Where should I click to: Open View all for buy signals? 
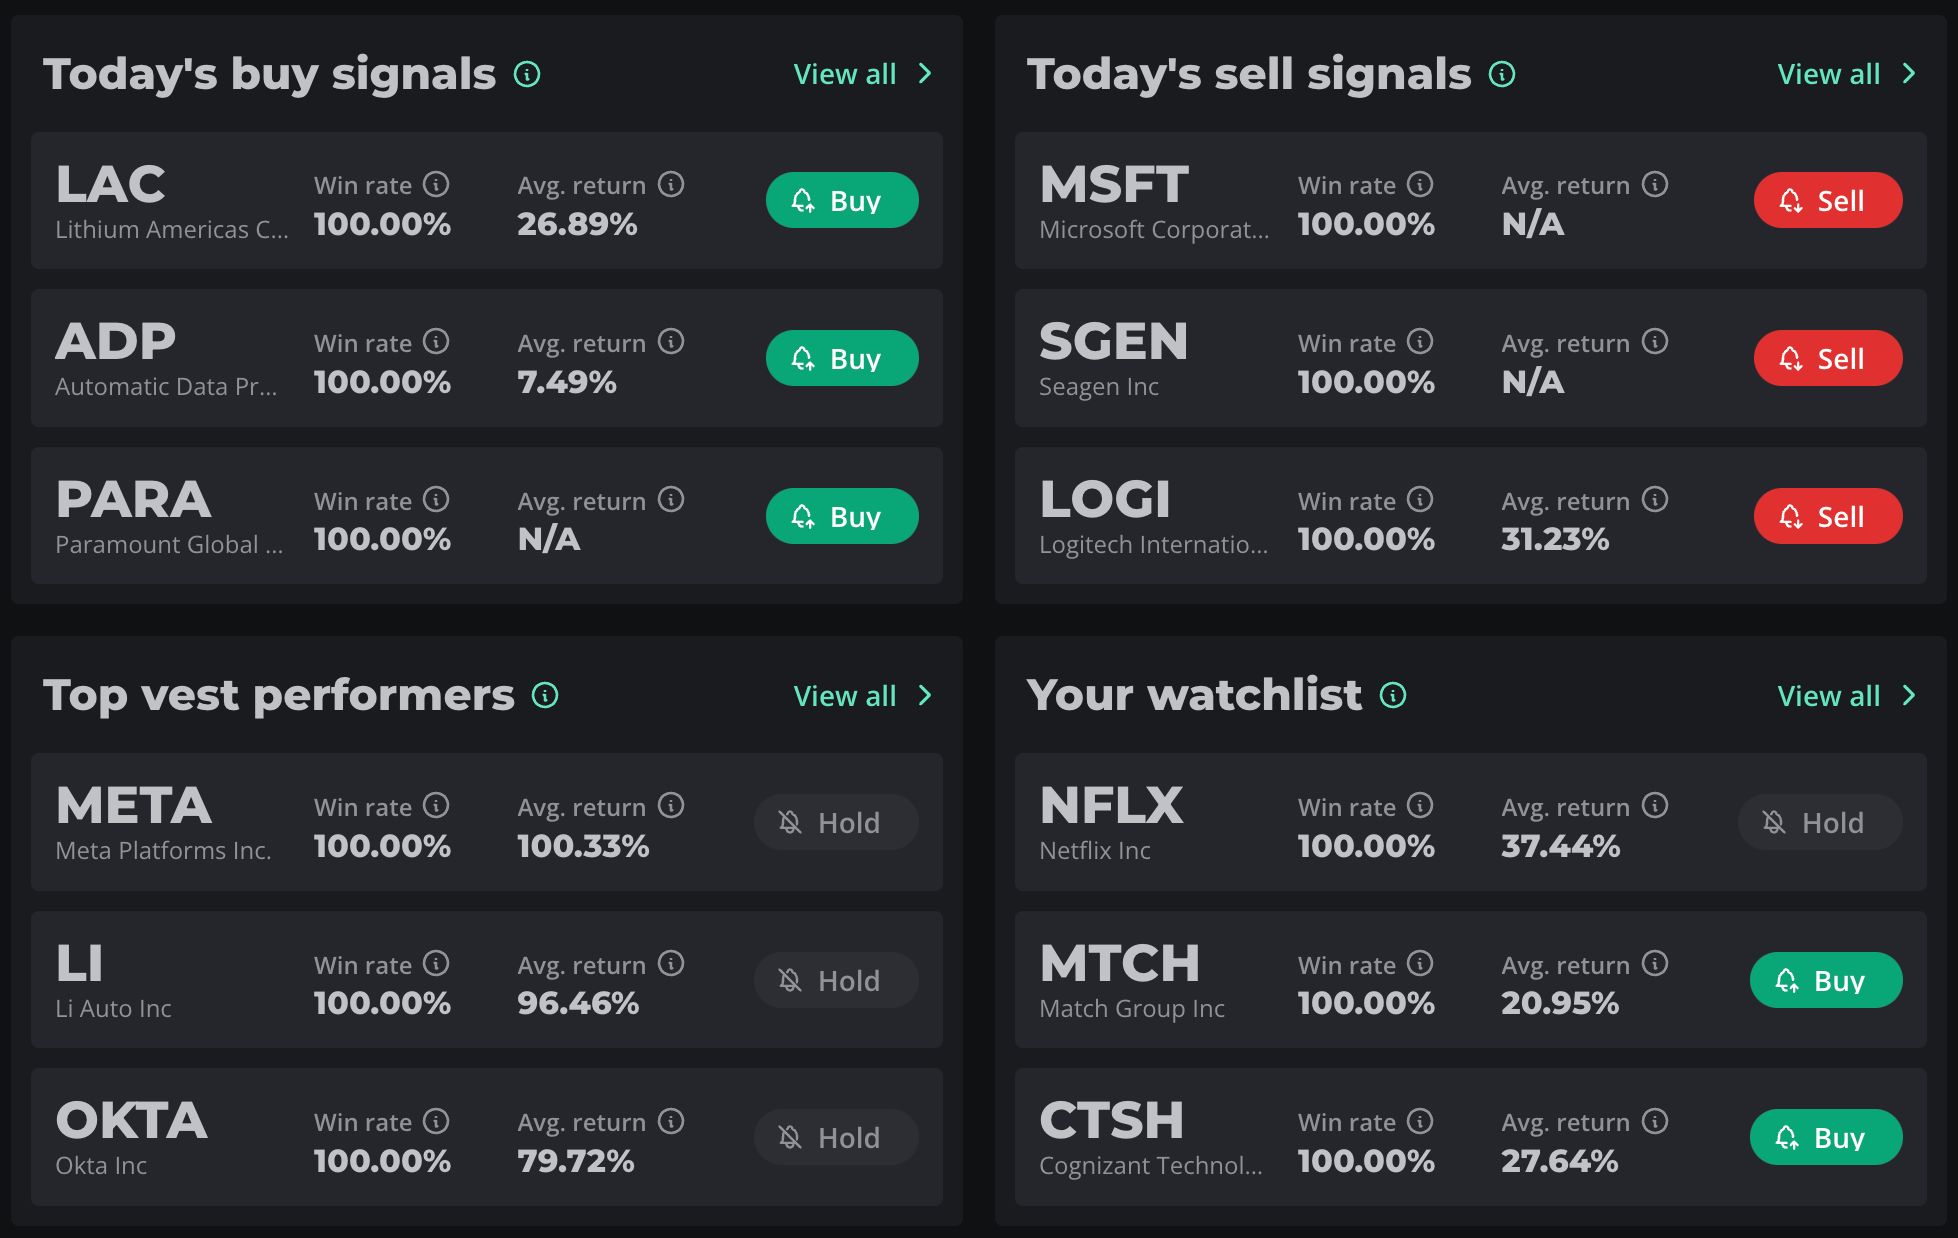tap(862, 74)
